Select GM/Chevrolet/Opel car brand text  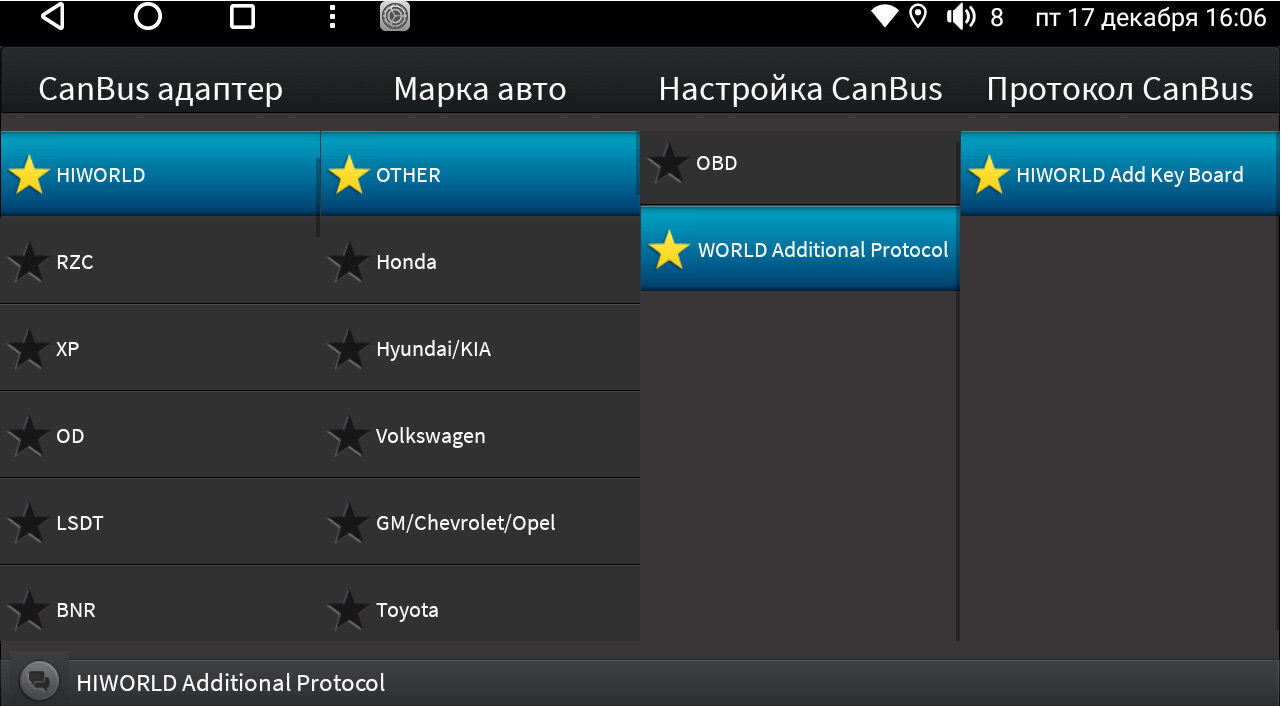coord(466,523)
